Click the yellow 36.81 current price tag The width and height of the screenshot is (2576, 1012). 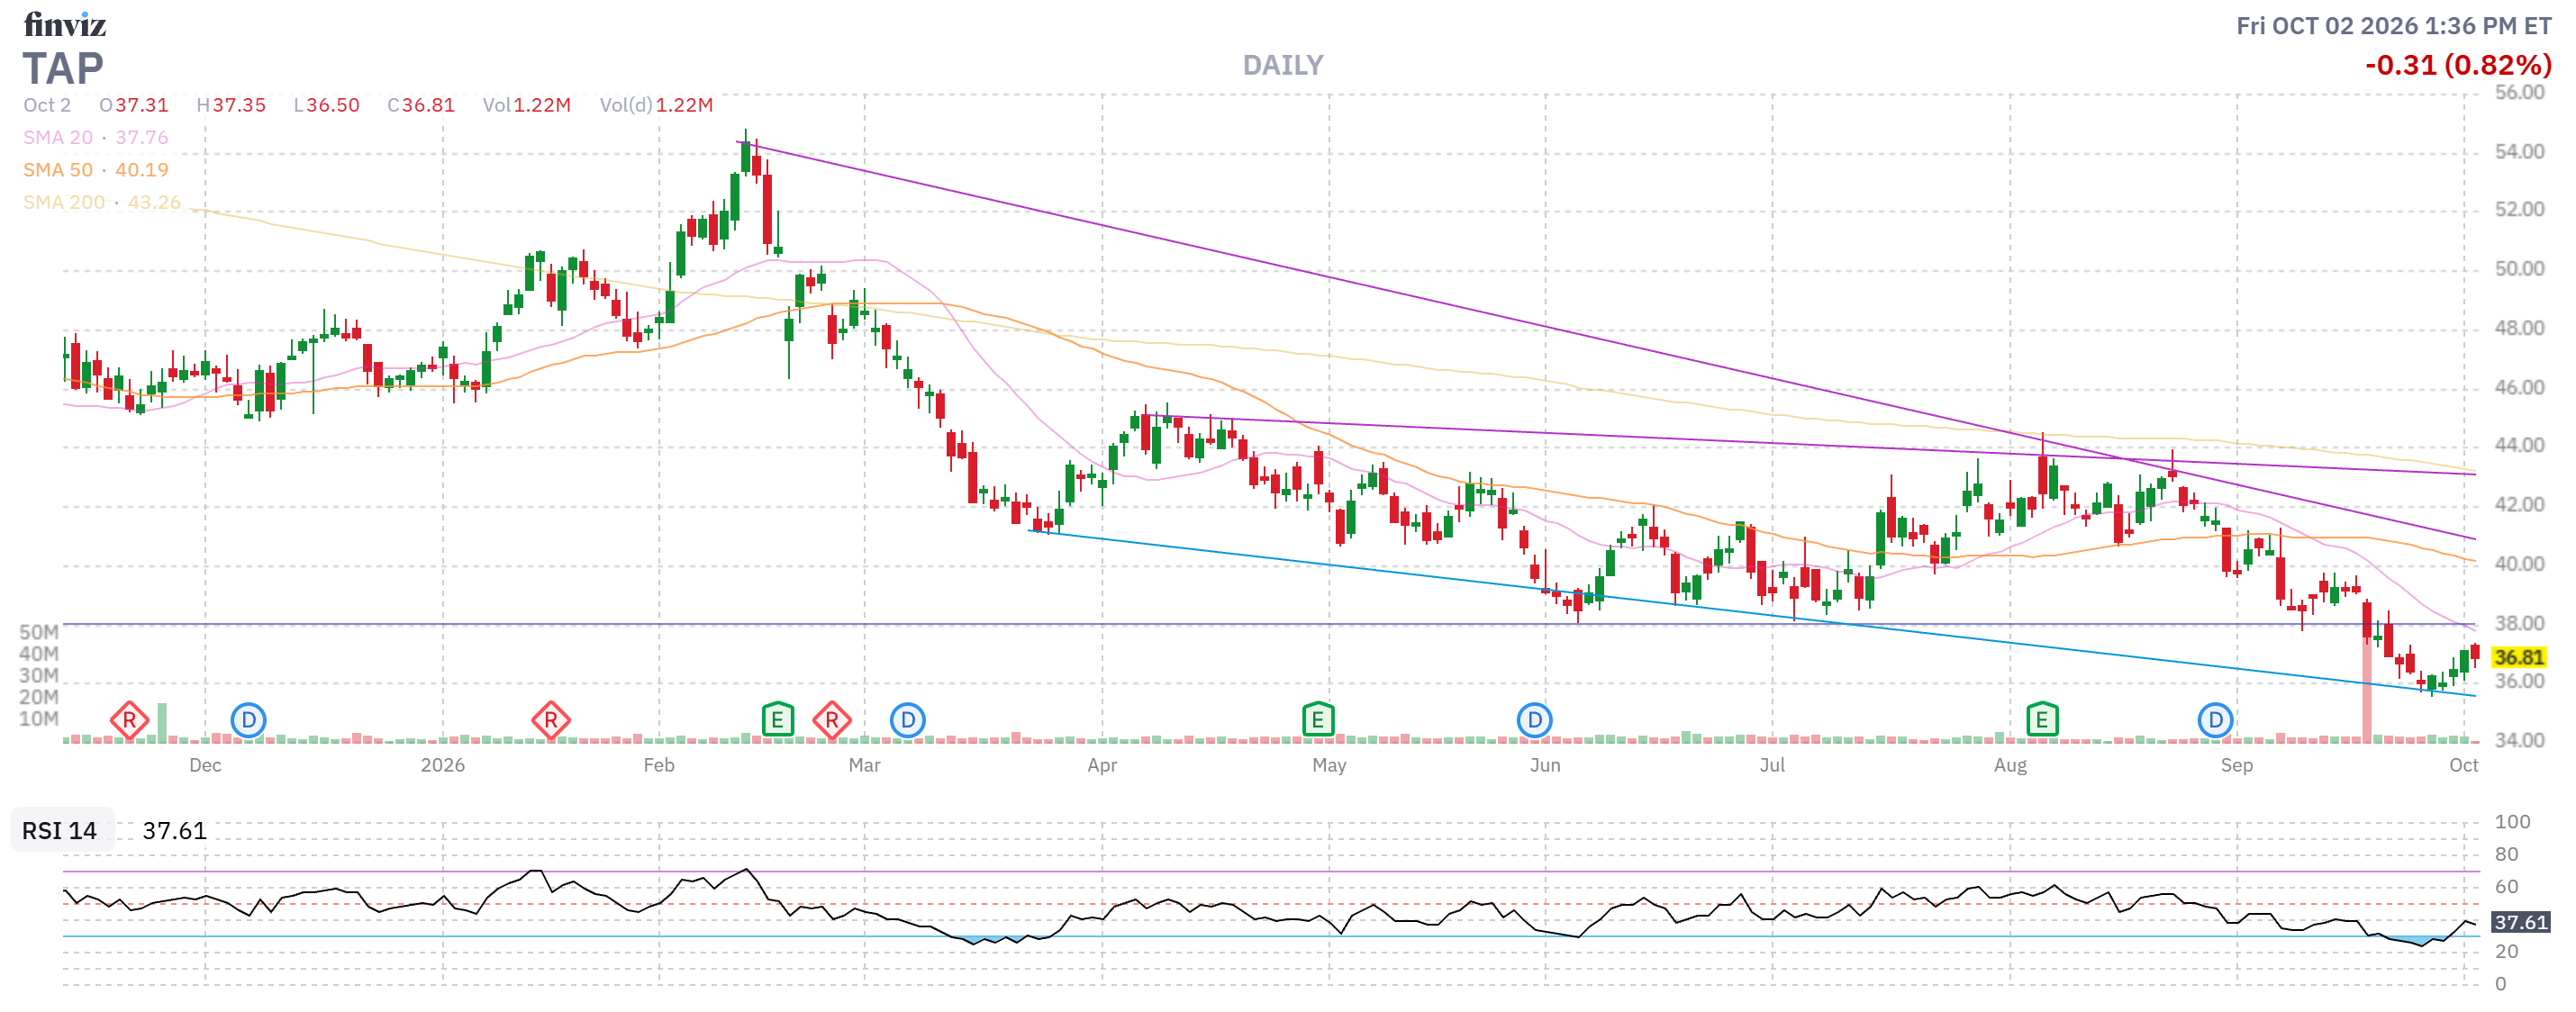pyautogui.click(x=2518, y=657)
